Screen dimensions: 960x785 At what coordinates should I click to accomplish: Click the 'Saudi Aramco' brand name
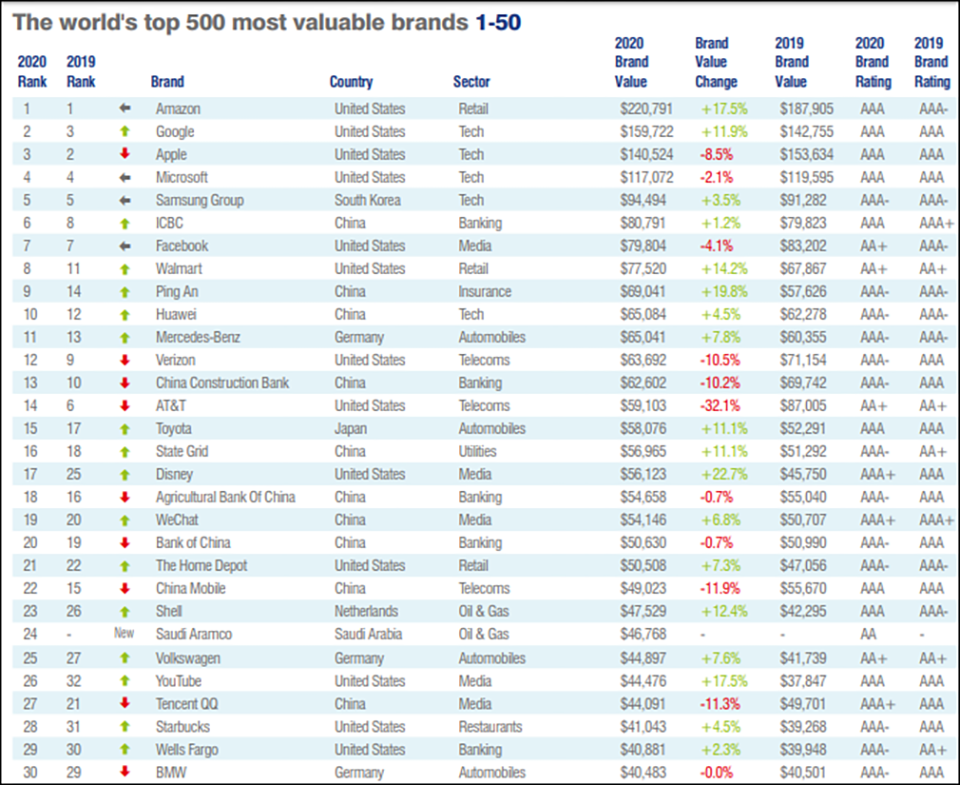click(193, 634)
